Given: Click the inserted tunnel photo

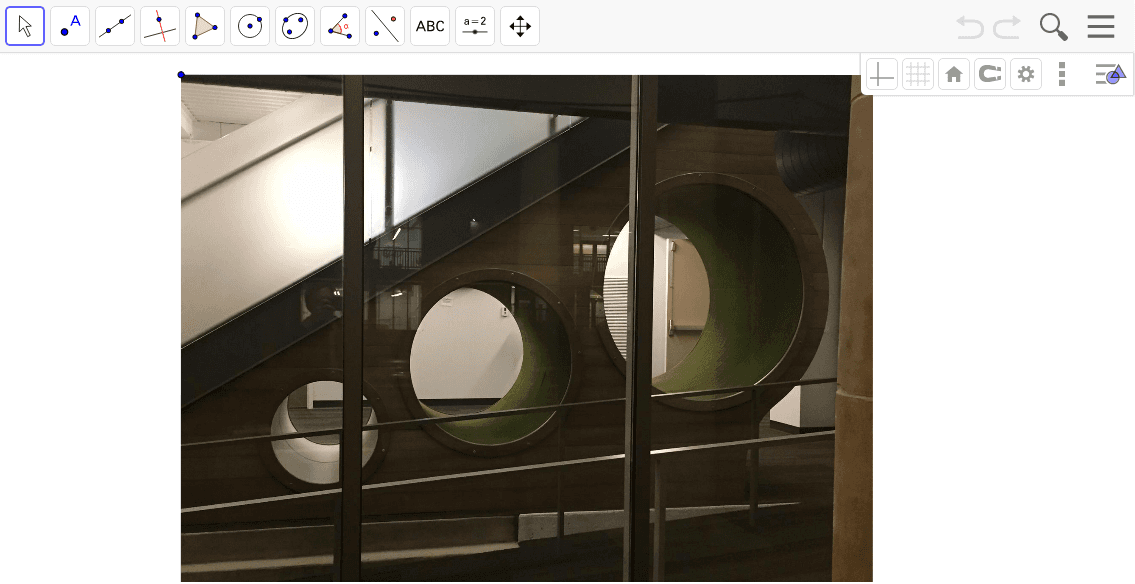Looking at the screenshot, I should 526,329.
